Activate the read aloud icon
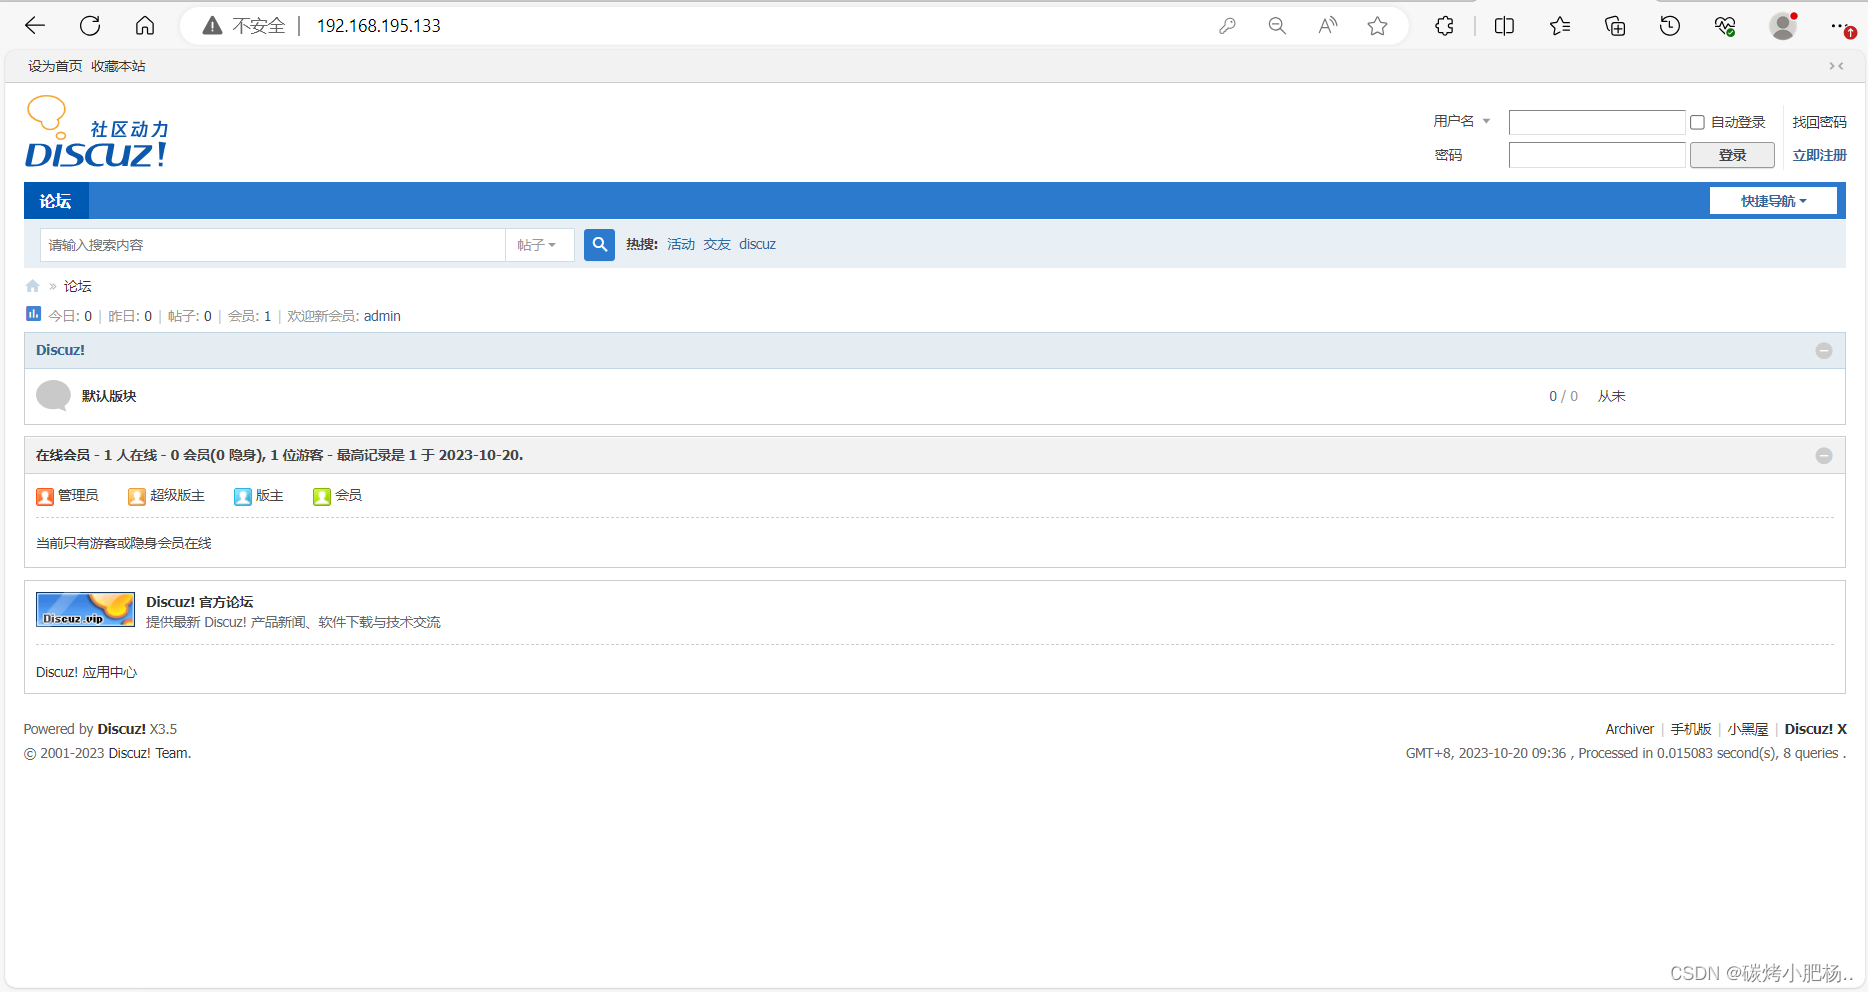Screen dimensions: 1868x992 (x=1327, y=26)
